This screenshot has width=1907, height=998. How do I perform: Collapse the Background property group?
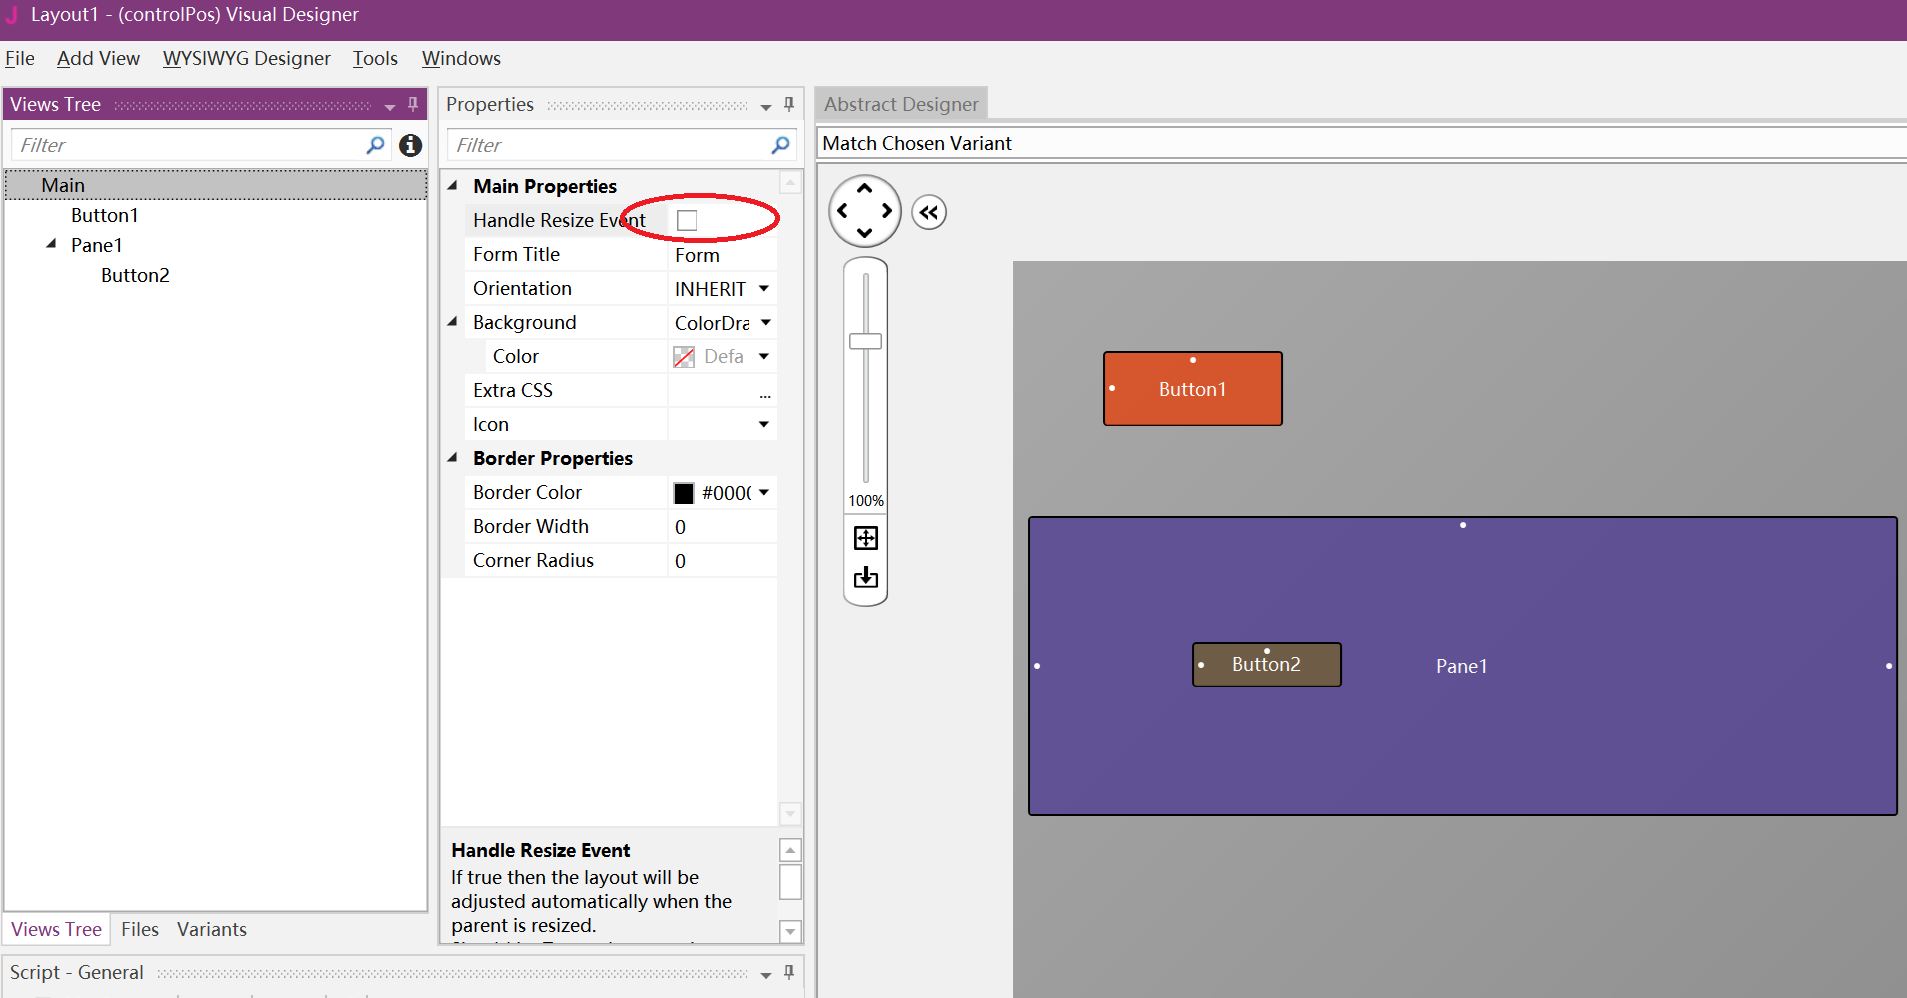pos(453,321)
